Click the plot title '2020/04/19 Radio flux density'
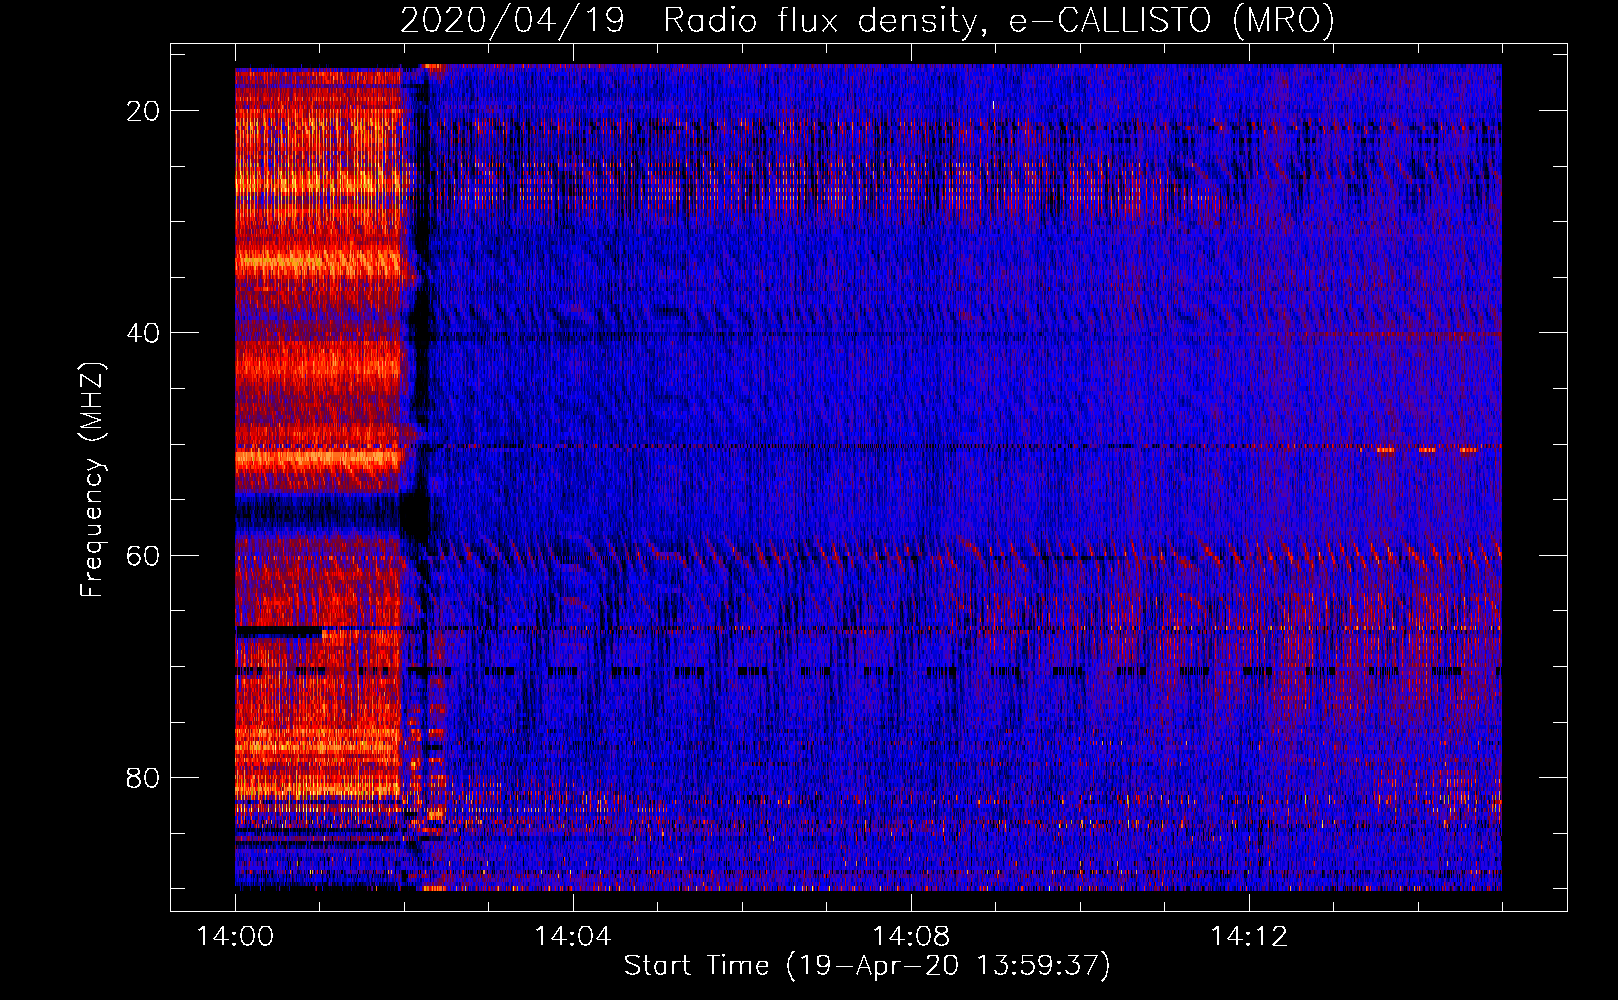The height and width of the screenshot is (1000, 1618). [868, 21]
